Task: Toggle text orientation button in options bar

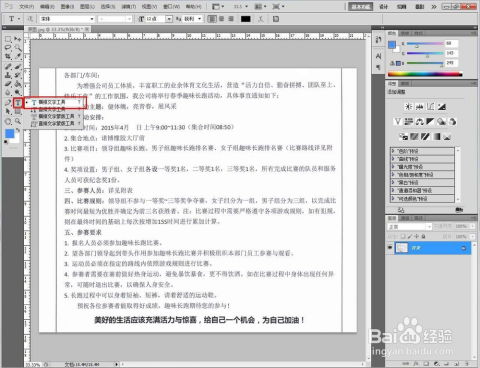Action: pos(30,19)
